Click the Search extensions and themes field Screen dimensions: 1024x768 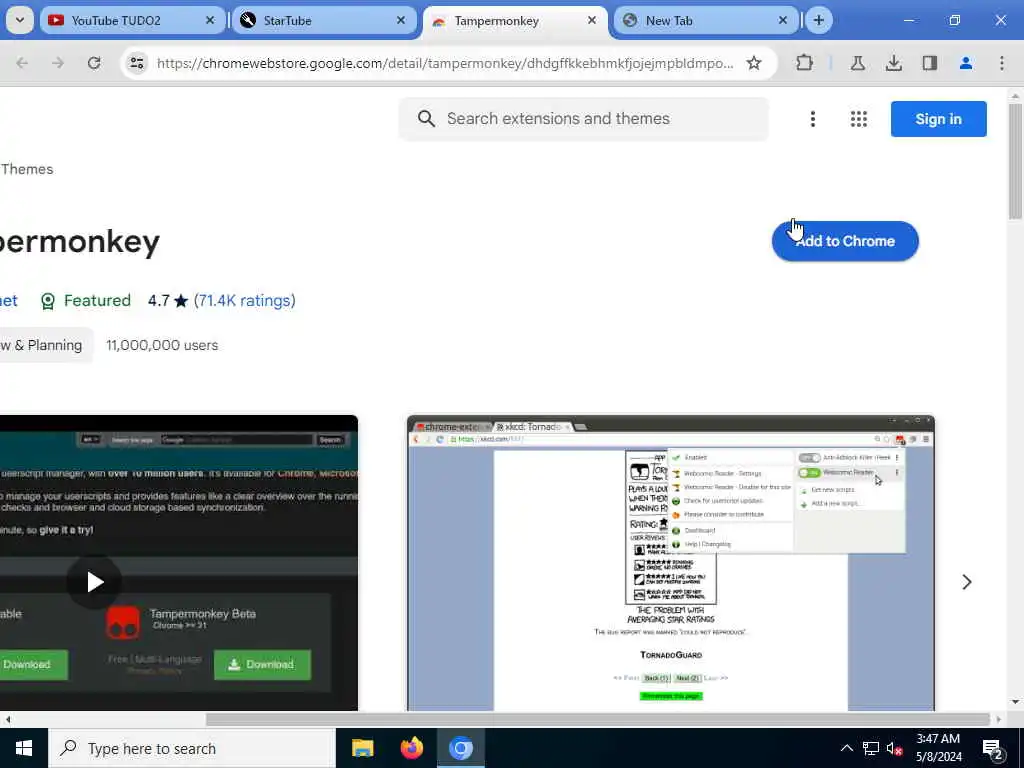pos(584,118)
